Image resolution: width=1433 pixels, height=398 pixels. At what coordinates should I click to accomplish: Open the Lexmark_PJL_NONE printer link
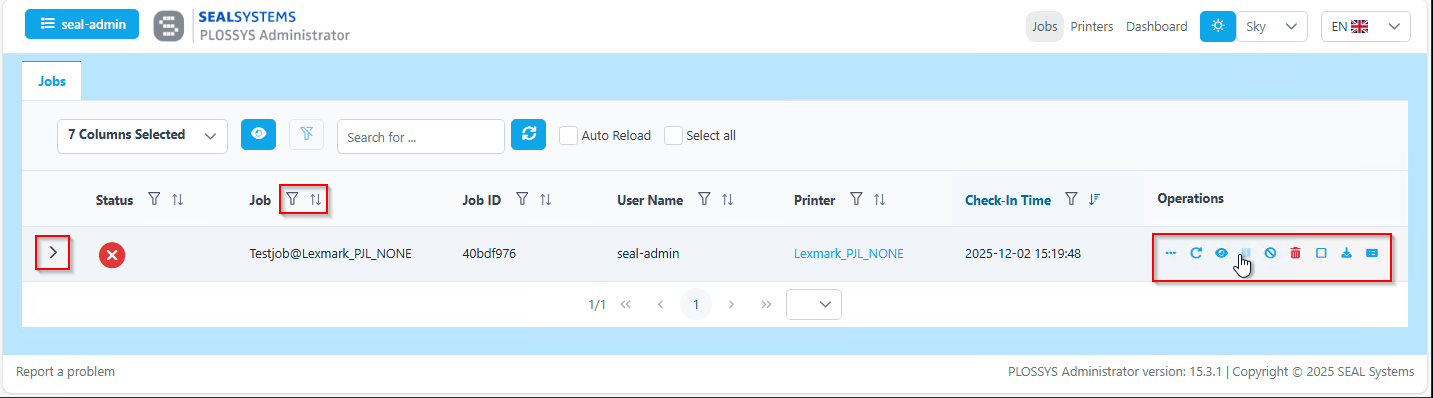tap(849, 254)
